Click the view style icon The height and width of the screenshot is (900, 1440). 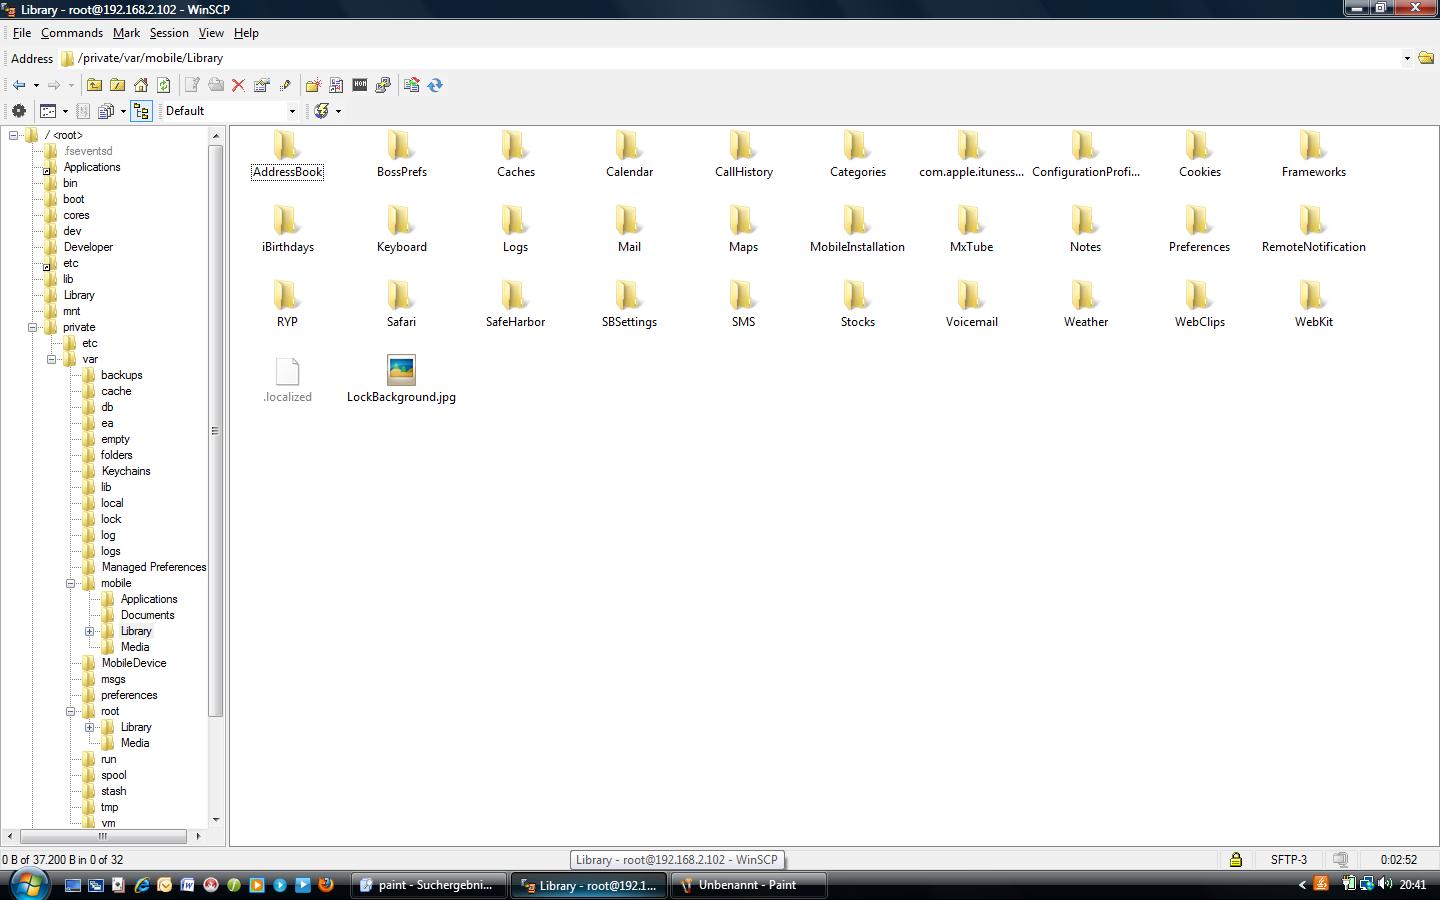tap(48, 111)
